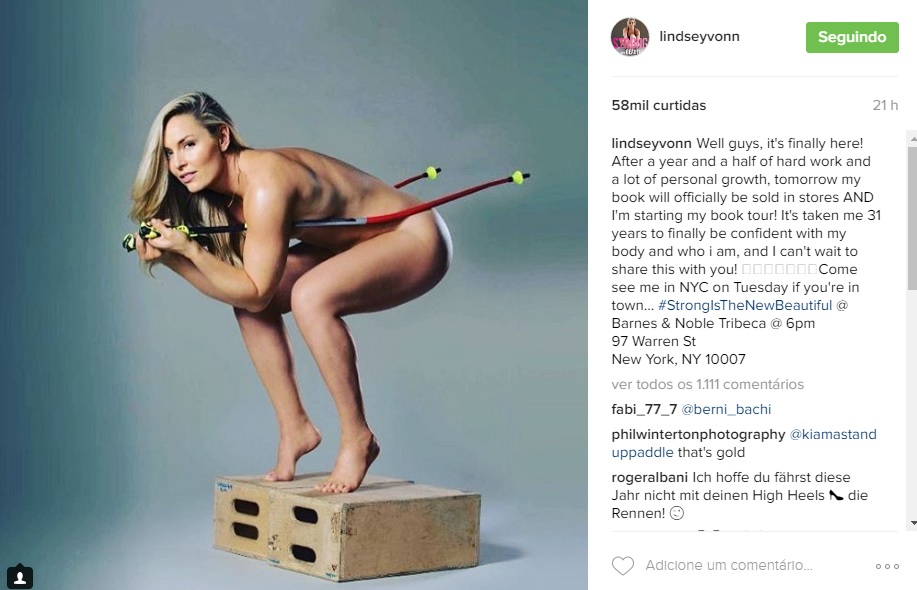Open the #StrongIsTheNewBeautiful hashtag
This screenshot has height=590, width=917.
pyautogui.click(x=744, y=305)
